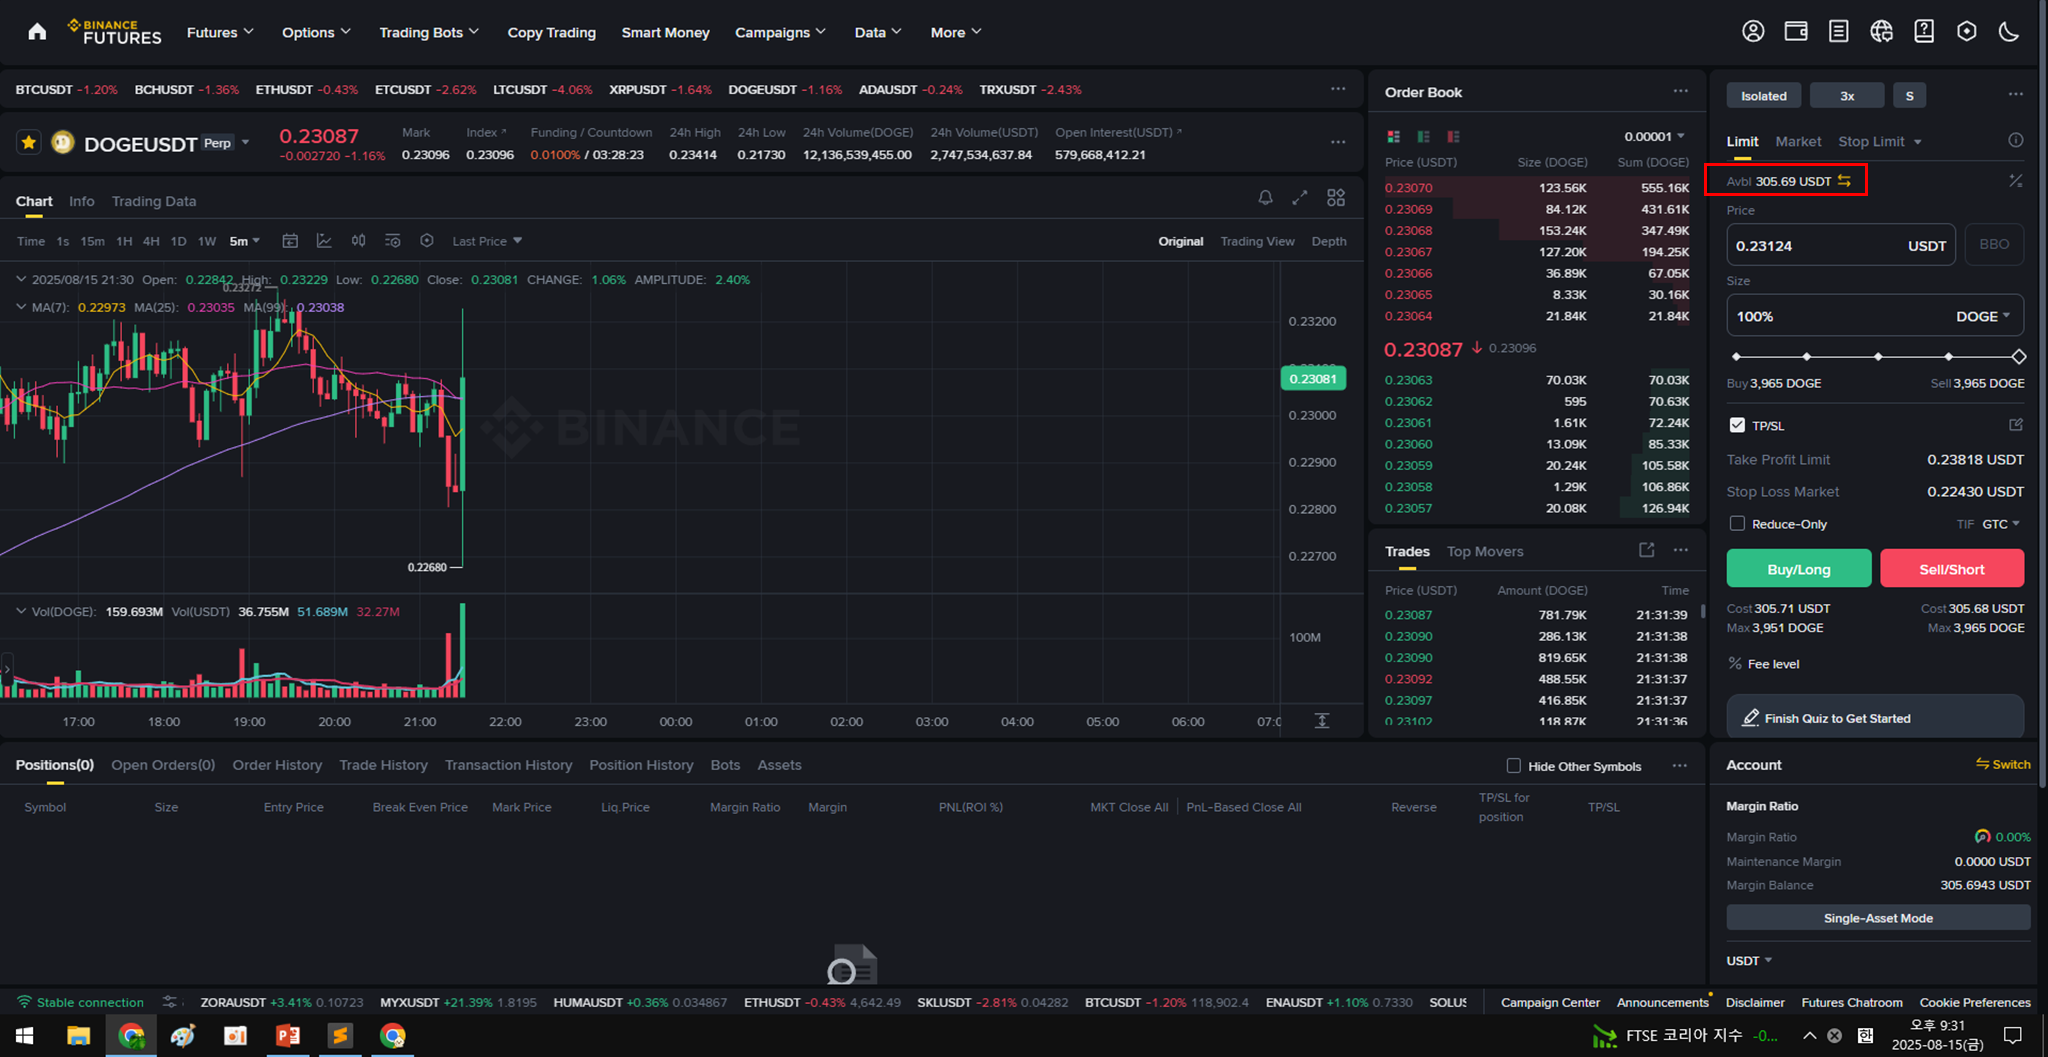Click the Single-Asset Mode button
This screenshot has height=1057, width=2048.
point(1877,918)
